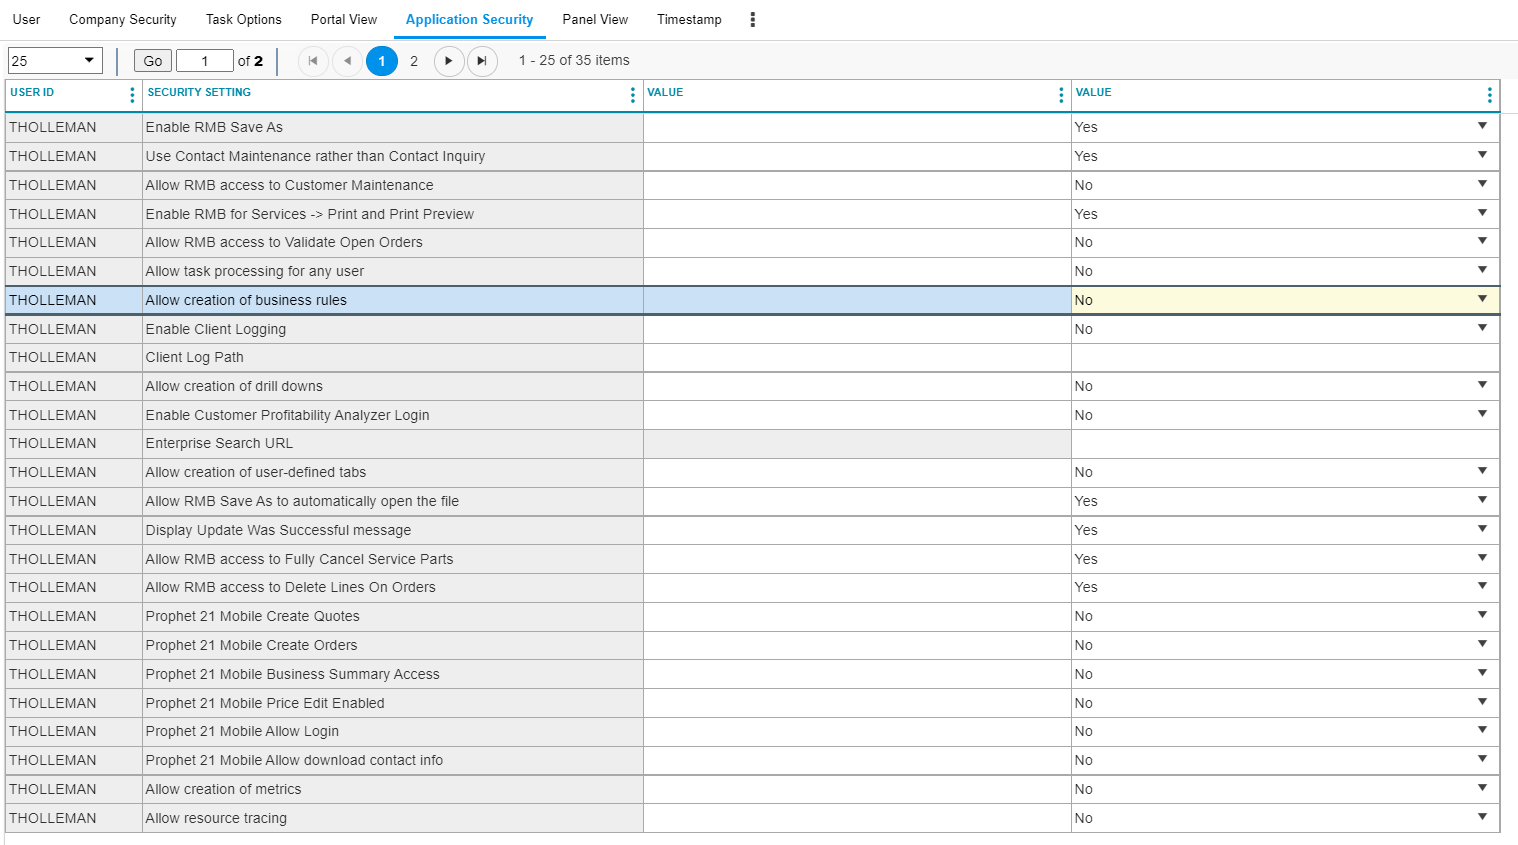Select page 2 in the pager

tap(414, 61)
